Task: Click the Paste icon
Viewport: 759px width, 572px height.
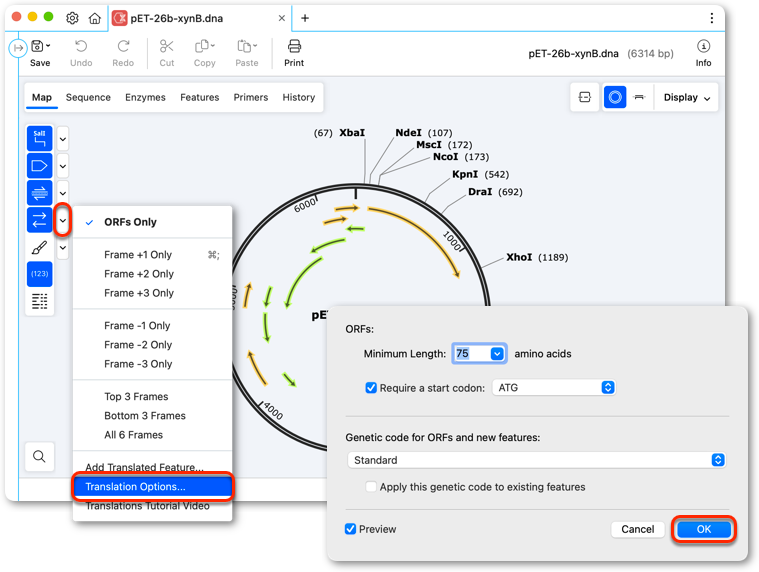Action: point(244,46)
